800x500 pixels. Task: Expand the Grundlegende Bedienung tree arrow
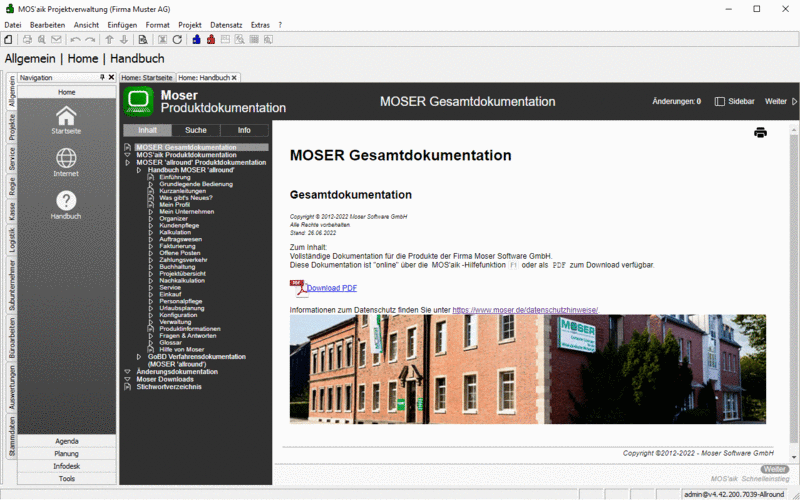point(151,184)
